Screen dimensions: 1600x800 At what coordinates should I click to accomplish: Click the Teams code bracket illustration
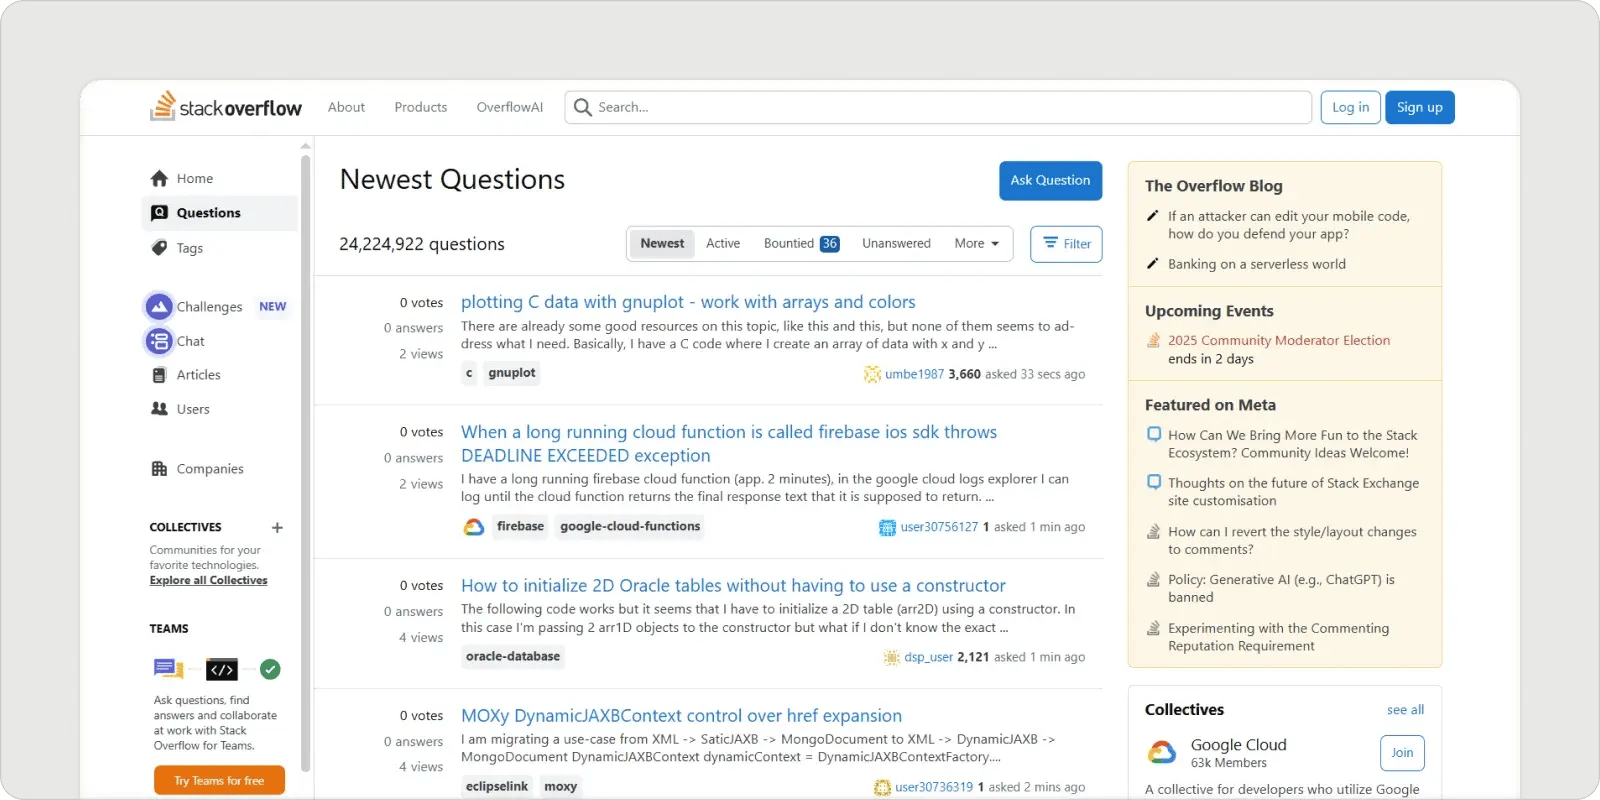222,669
